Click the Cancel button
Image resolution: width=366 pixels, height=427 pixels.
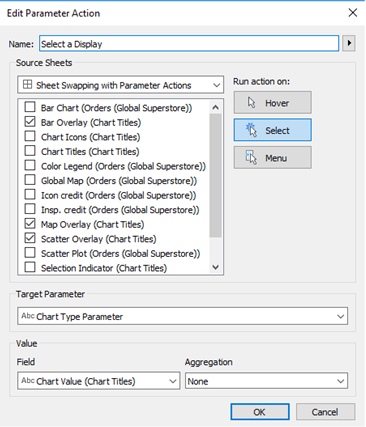pyautogui.click(x=325, y=412)
